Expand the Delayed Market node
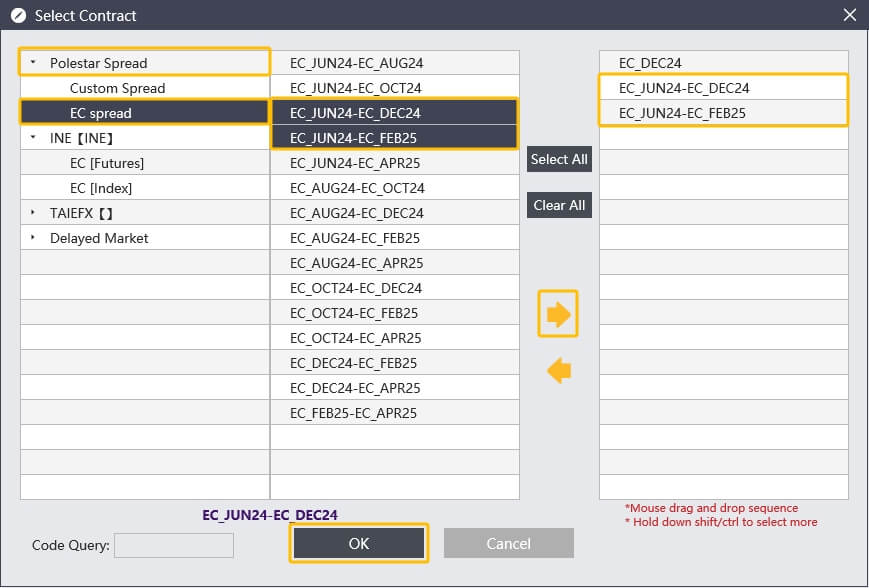 (x=32, y=238)
